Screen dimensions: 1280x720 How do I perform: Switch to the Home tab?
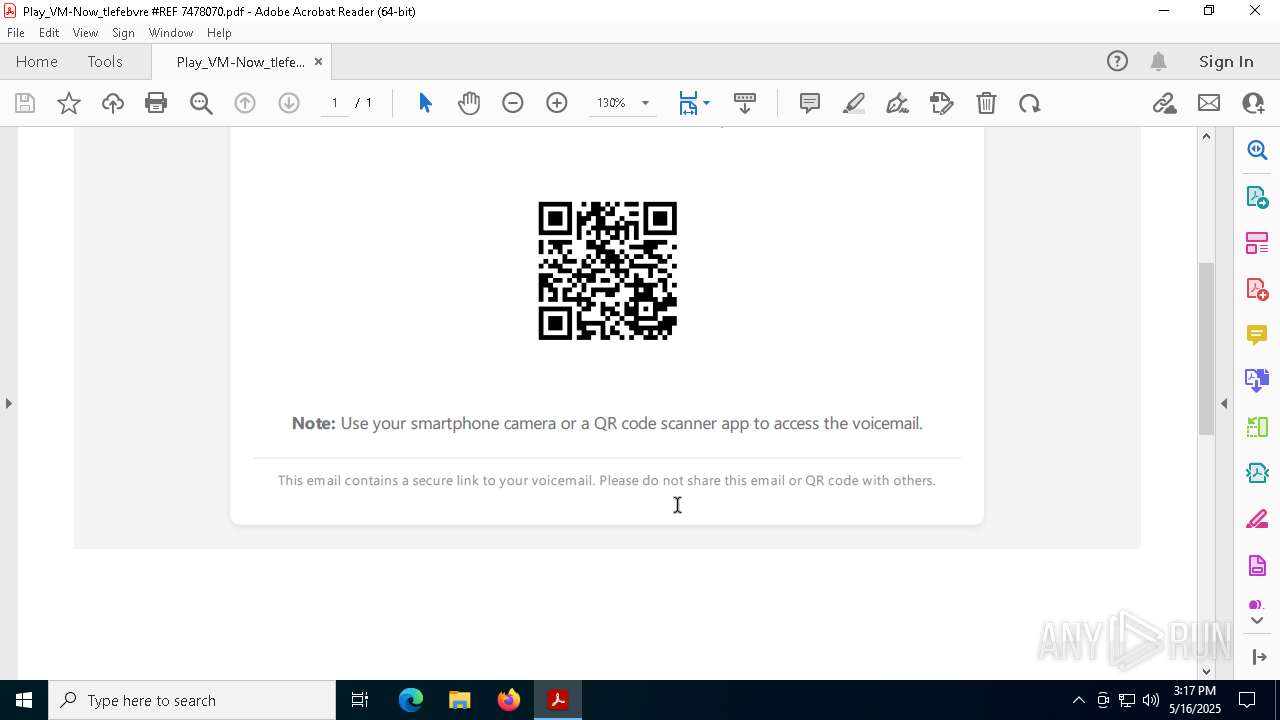click(x=37, y=61)
